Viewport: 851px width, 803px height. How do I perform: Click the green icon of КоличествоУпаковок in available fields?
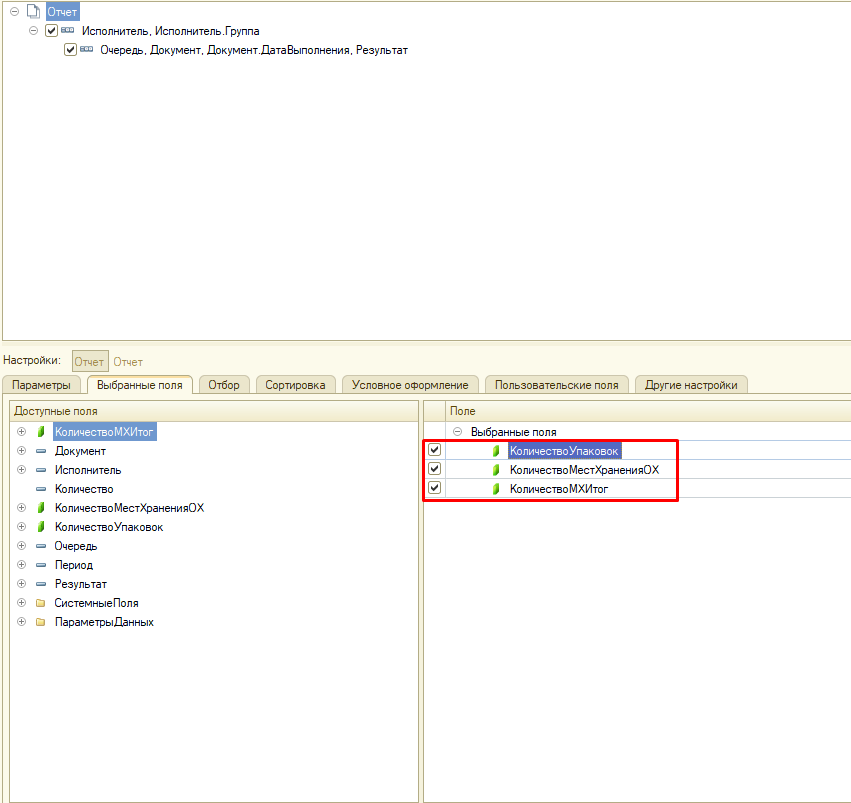coord(41,527)
